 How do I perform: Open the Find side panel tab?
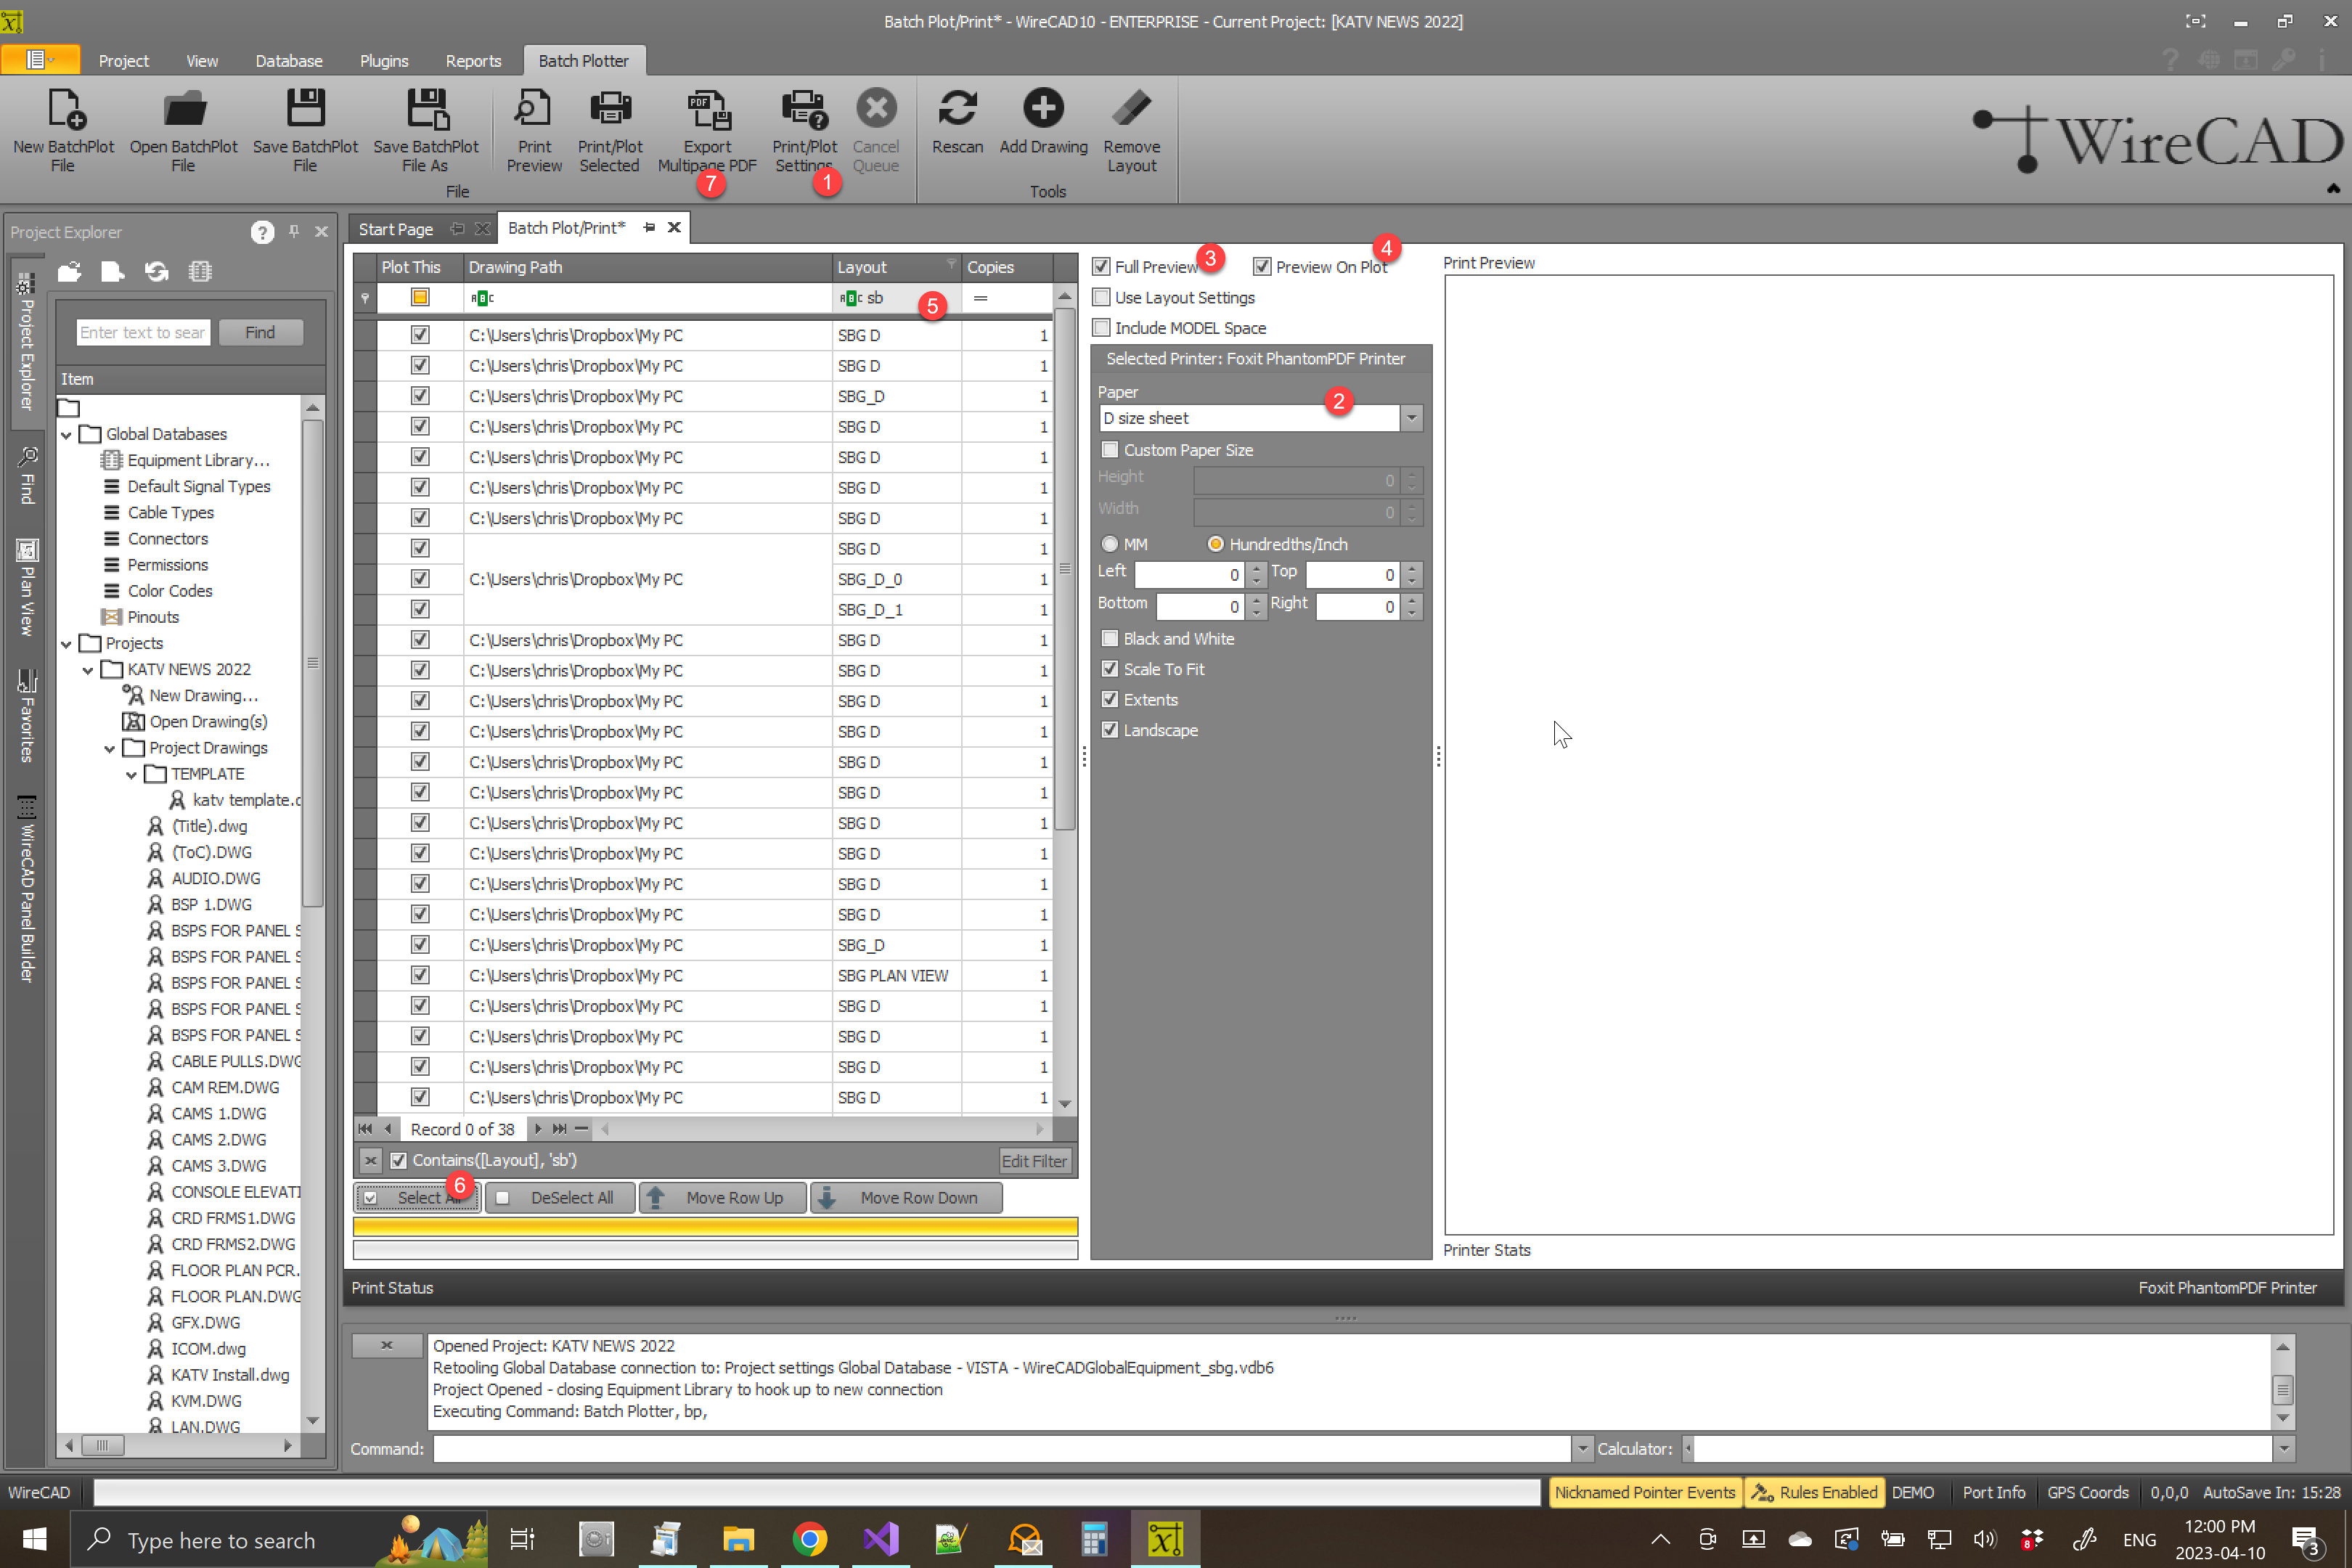[x=27, y=476]
